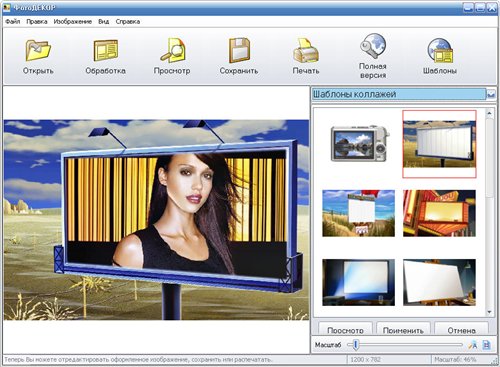
Task: Open the Правка menu
Action: pyautogui.click(x=37, y=21)
